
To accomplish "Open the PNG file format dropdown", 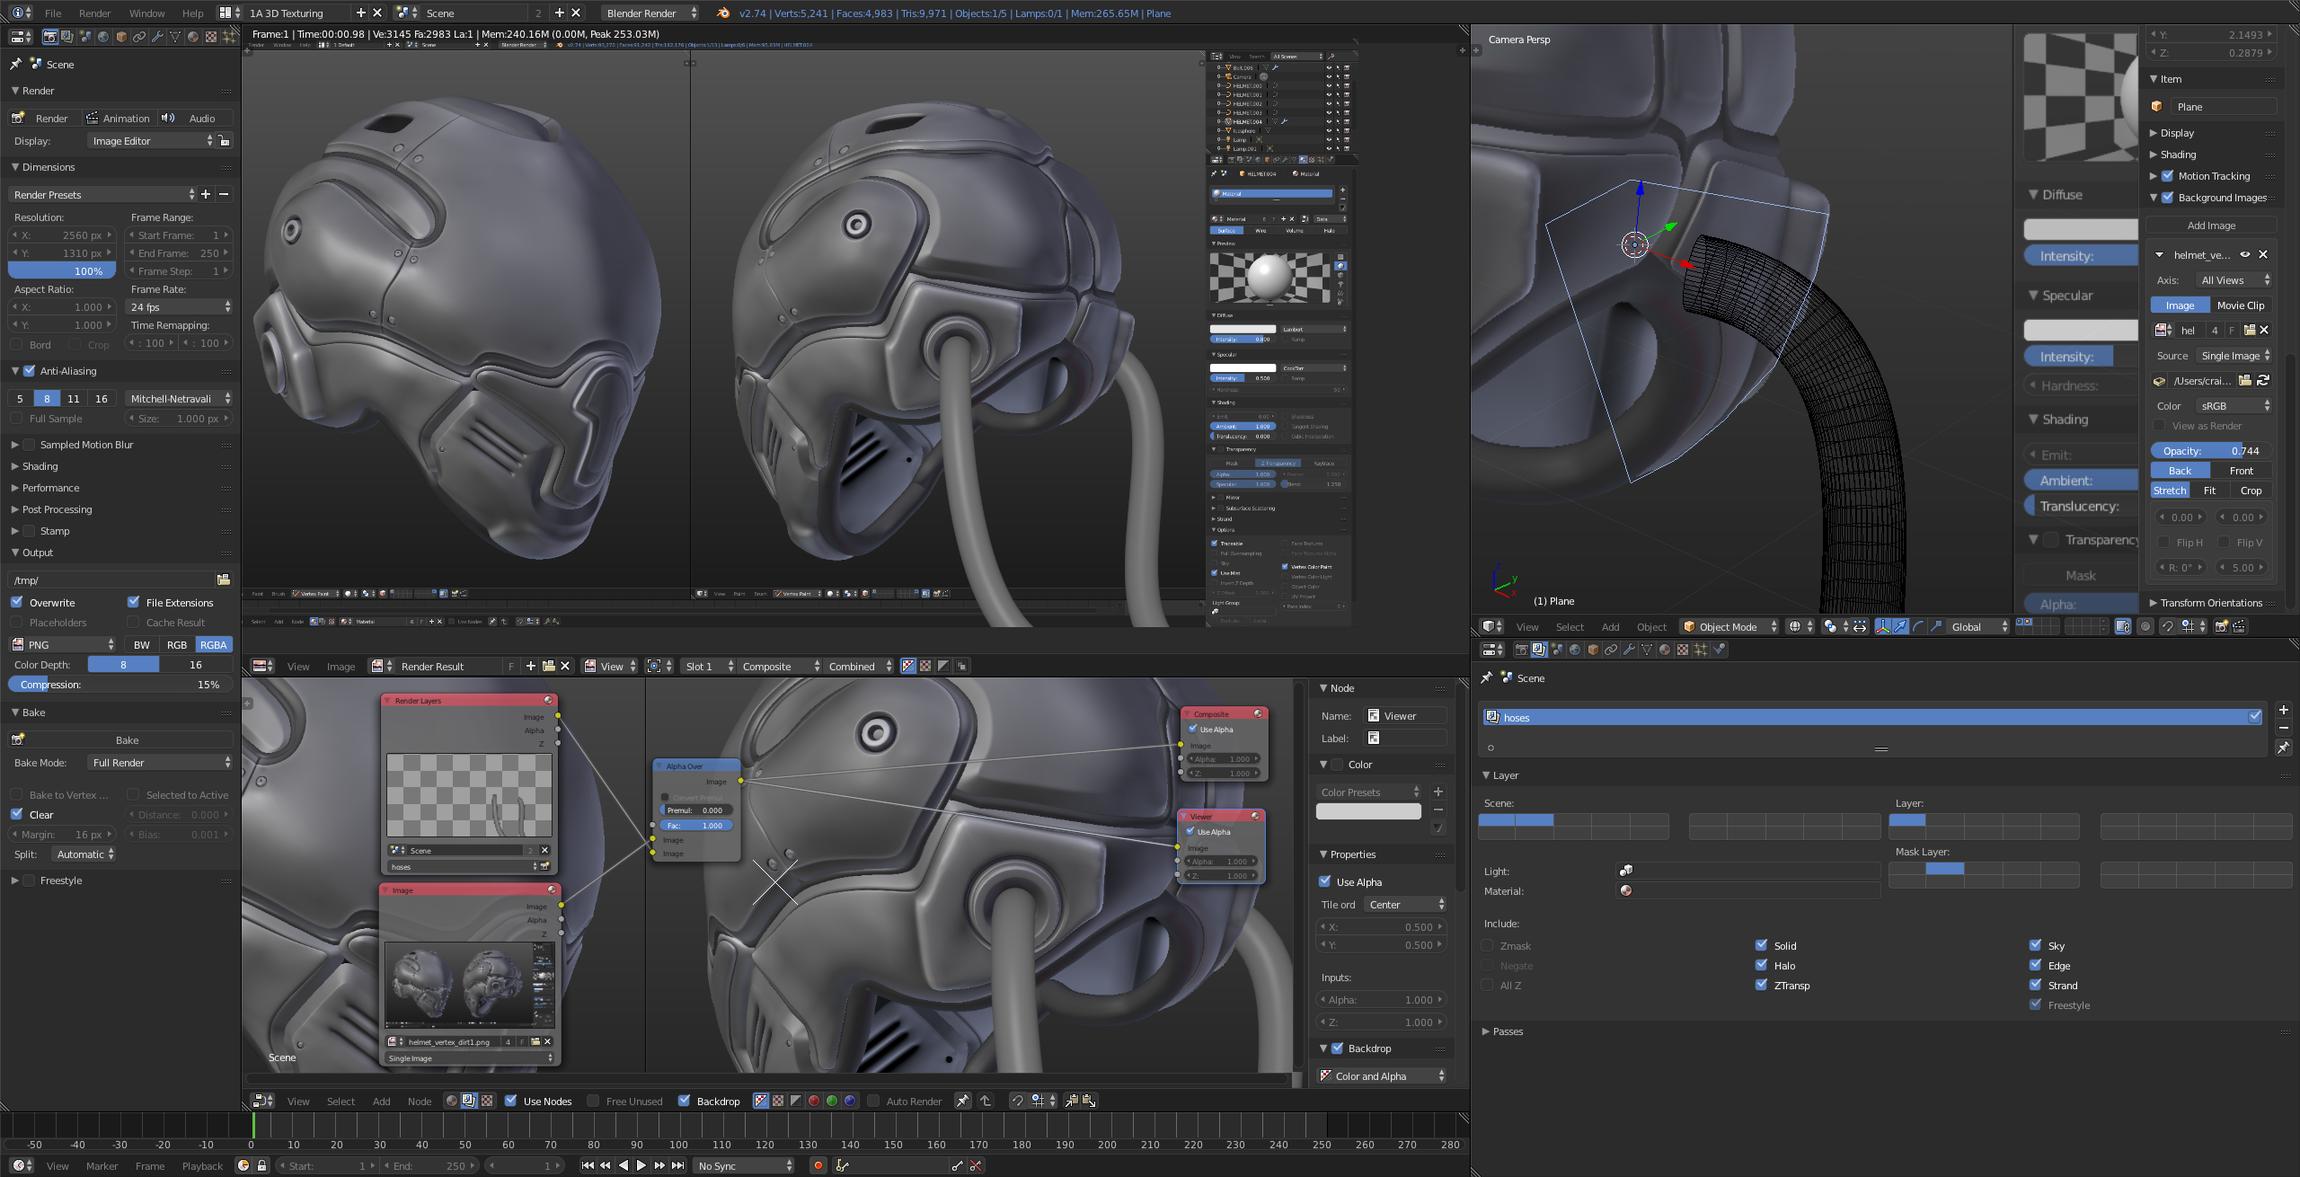I will [63, 645].
